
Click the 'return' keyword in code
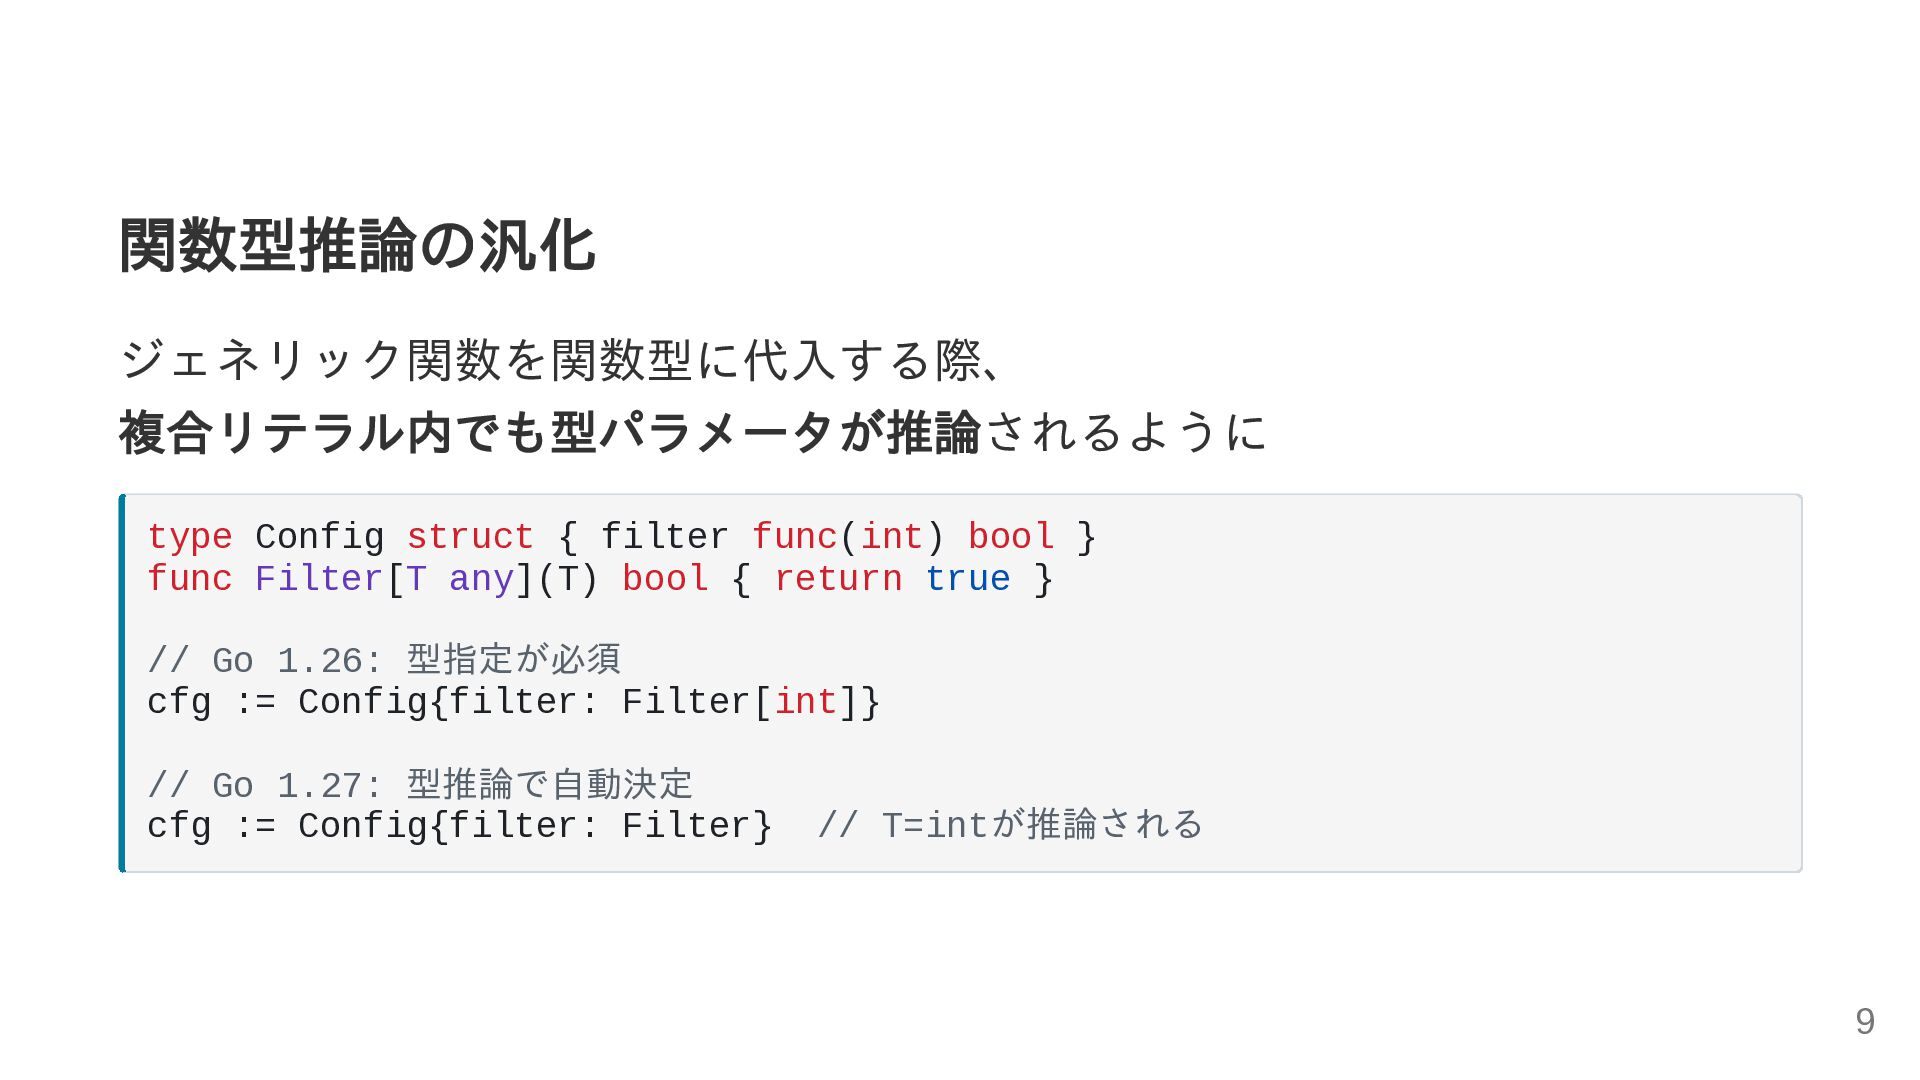(x=838, y=579)
